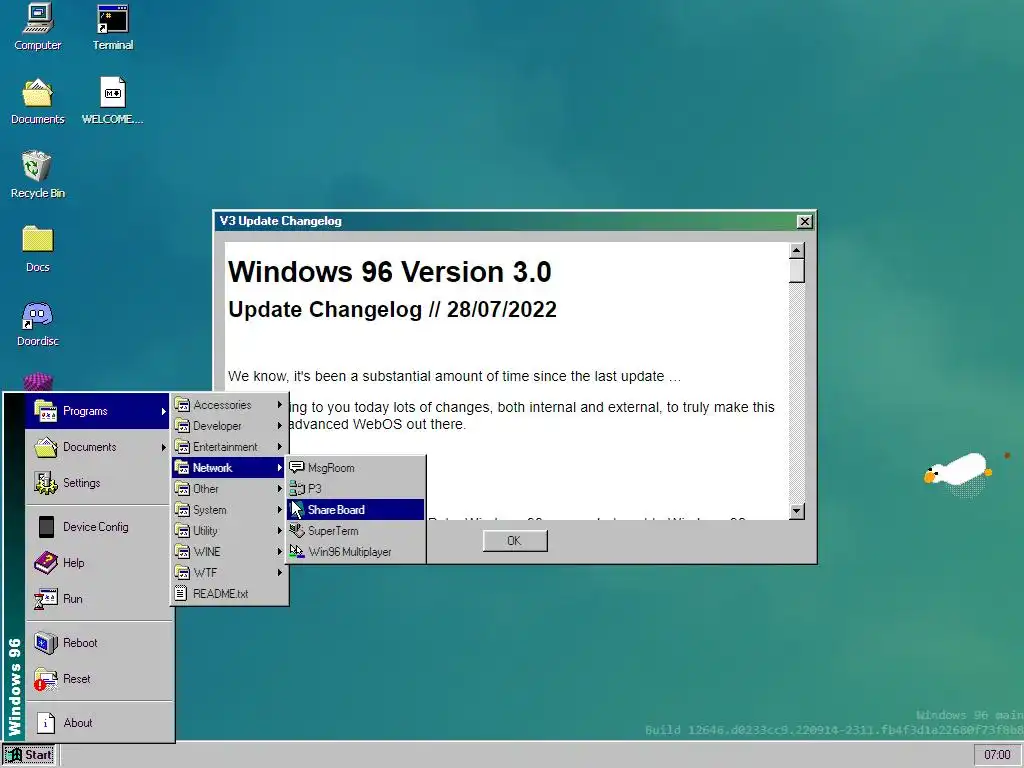1024x768 pixels.
Task: Click the Windows 96 Version 3.0 heading
Action: 390,272
